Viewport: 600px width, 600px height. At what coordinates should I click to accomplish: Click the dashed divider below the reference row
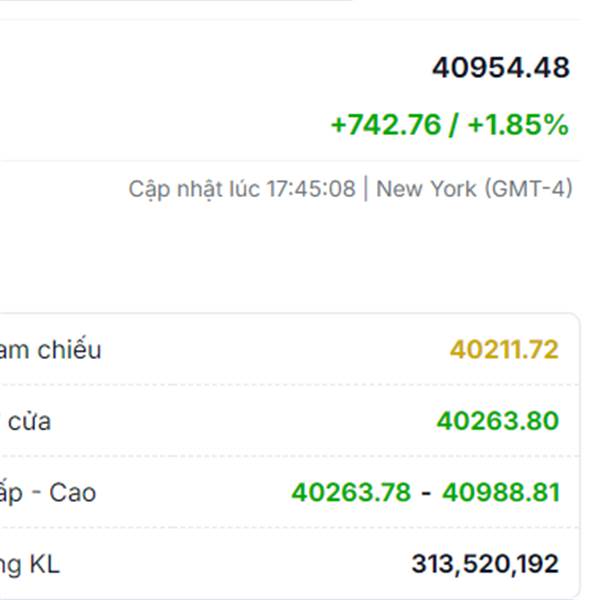click(289, 385)
